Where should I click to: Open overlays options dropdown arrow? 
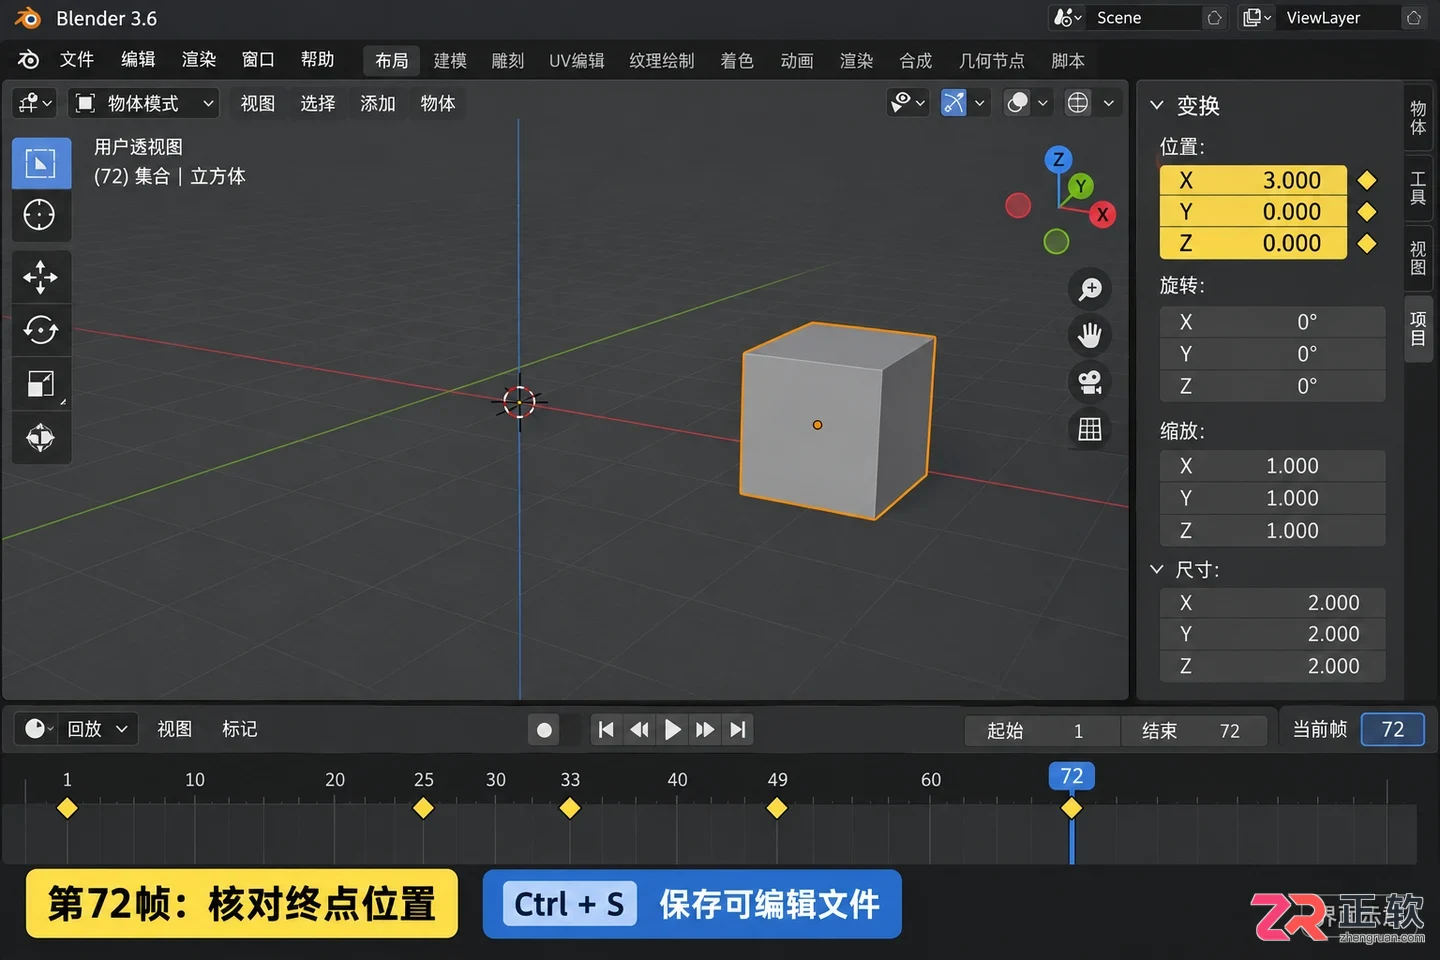tap(1043, 103)
